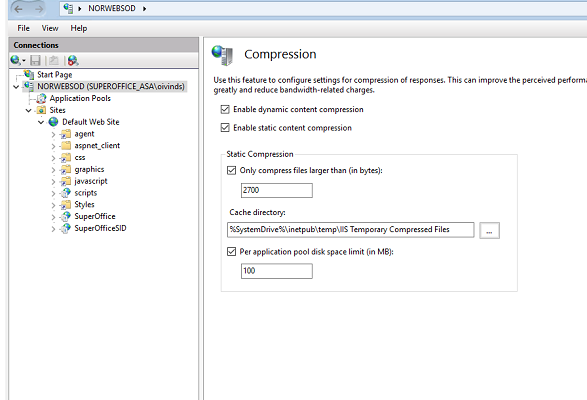Uncheck Enable static content compression

click(x=225, y=128)
